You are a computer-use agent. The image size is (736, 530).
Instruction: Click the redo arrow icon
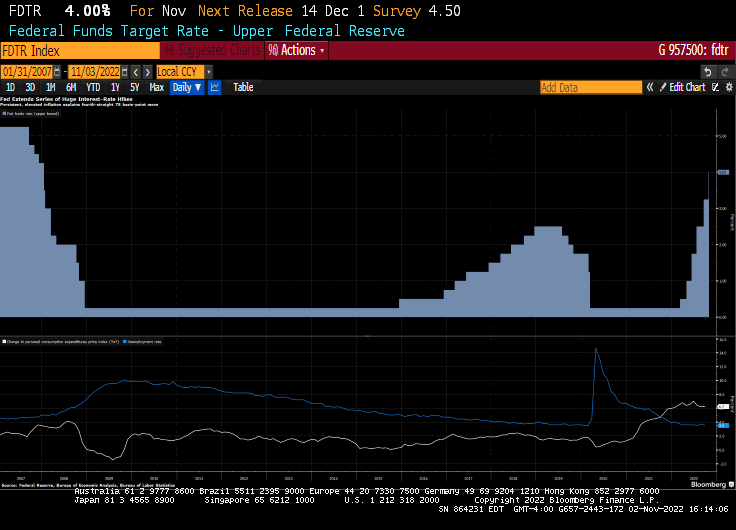pyautogui.click(x=725, y=71)
